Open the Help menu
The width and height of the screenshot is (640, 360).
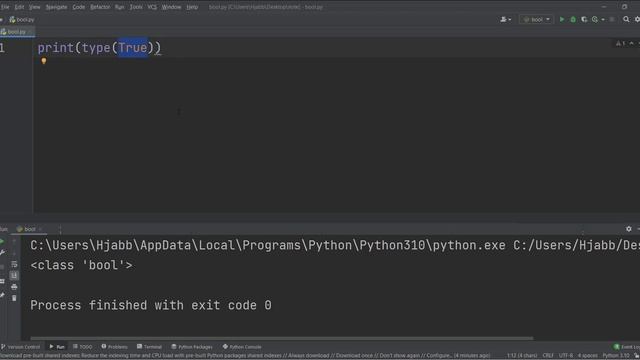coord(192,7)
